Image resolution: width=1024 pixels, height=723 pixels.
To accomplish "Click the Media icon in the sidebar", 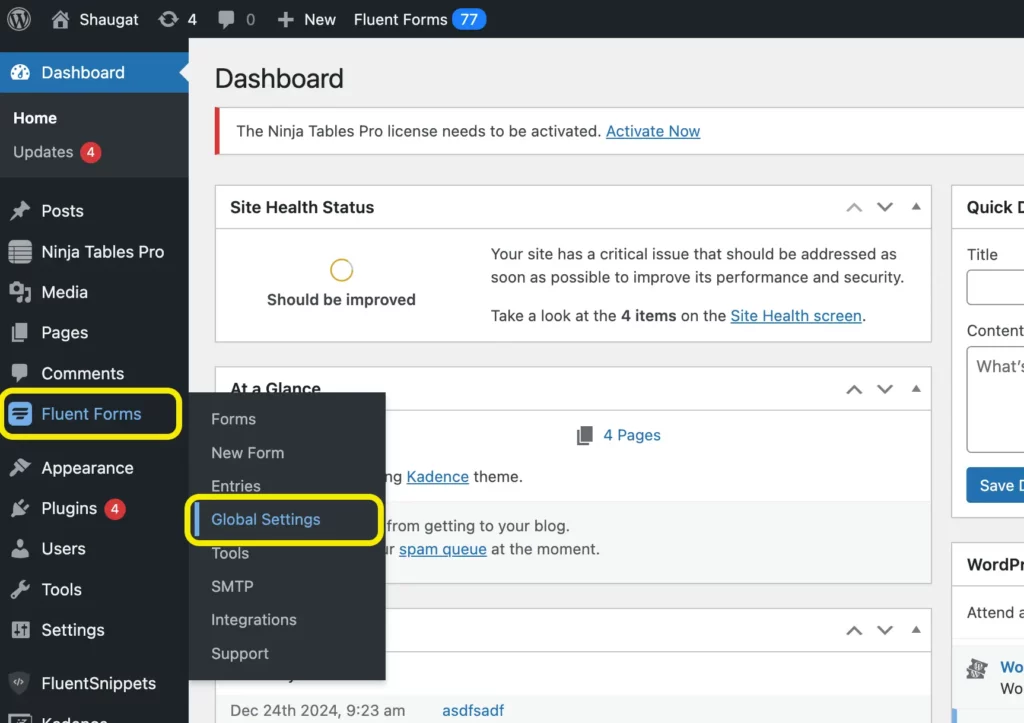I will click(20, 292).
